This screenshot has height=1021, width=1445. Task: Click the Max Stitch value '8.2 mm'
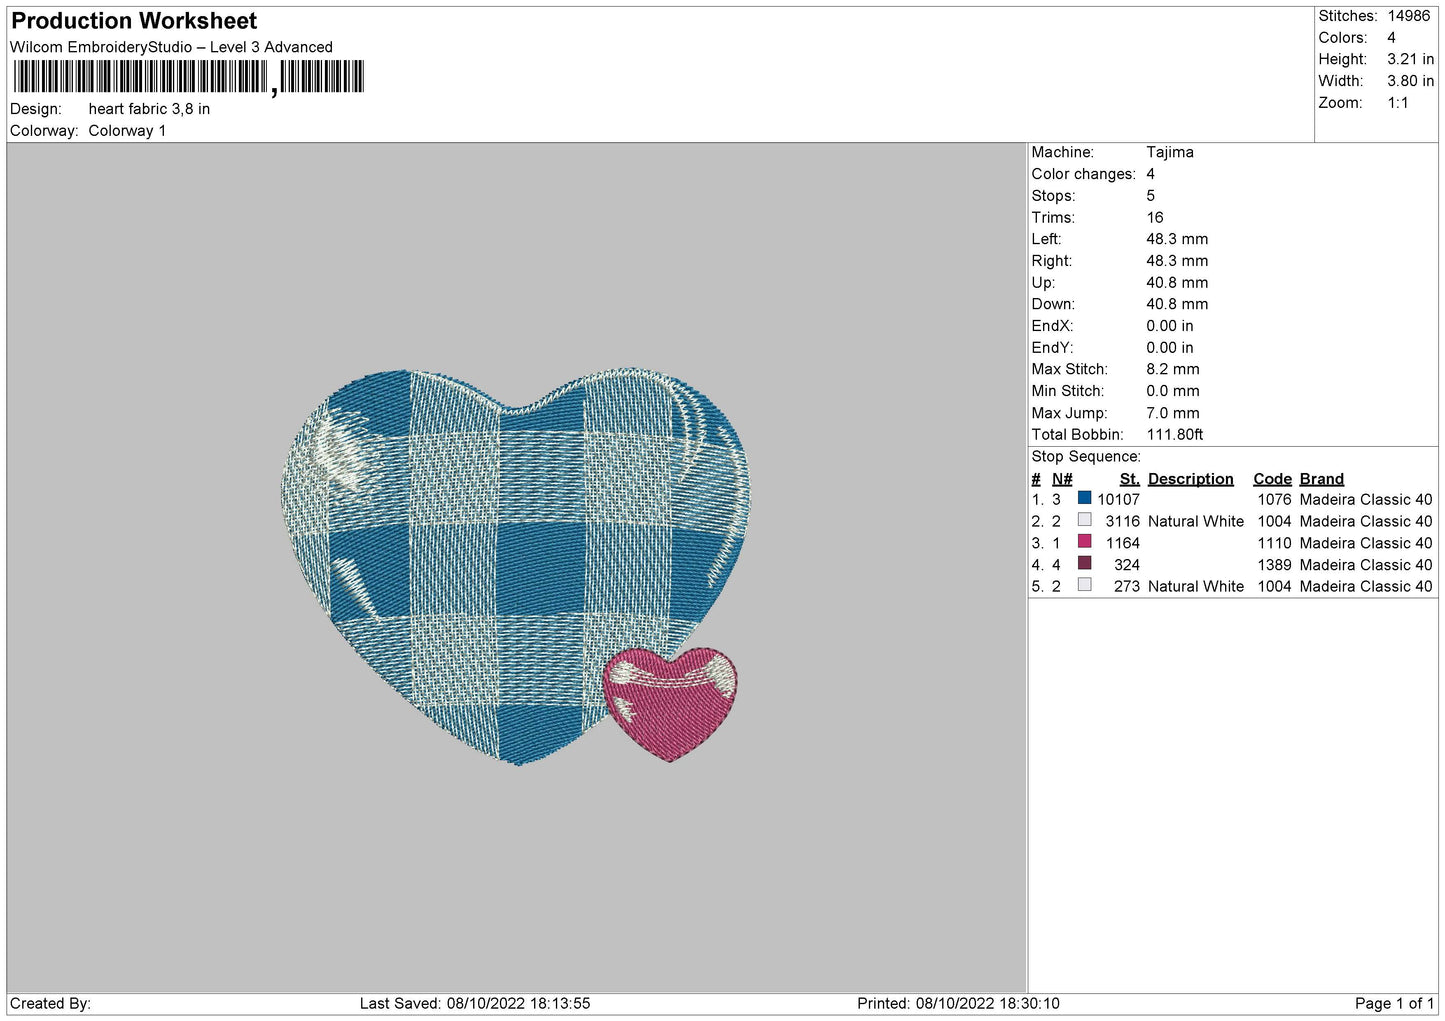[1172, 369]
